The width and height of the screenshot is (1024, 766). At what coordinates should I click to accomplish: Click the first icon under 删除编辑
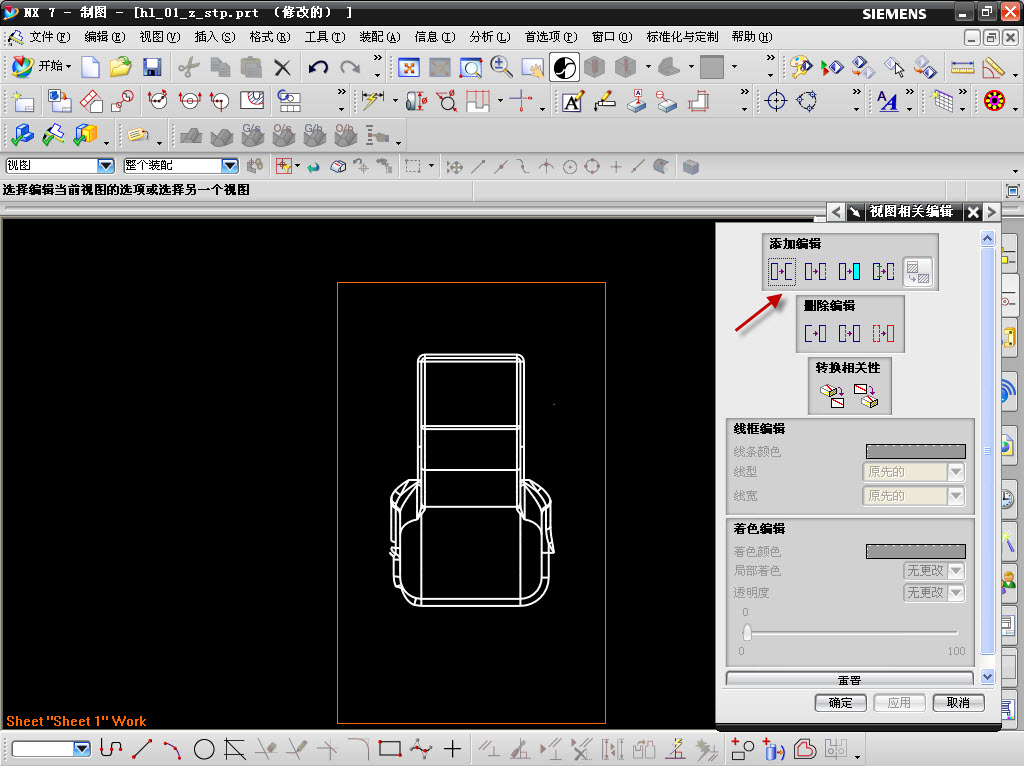click(816, 333)
